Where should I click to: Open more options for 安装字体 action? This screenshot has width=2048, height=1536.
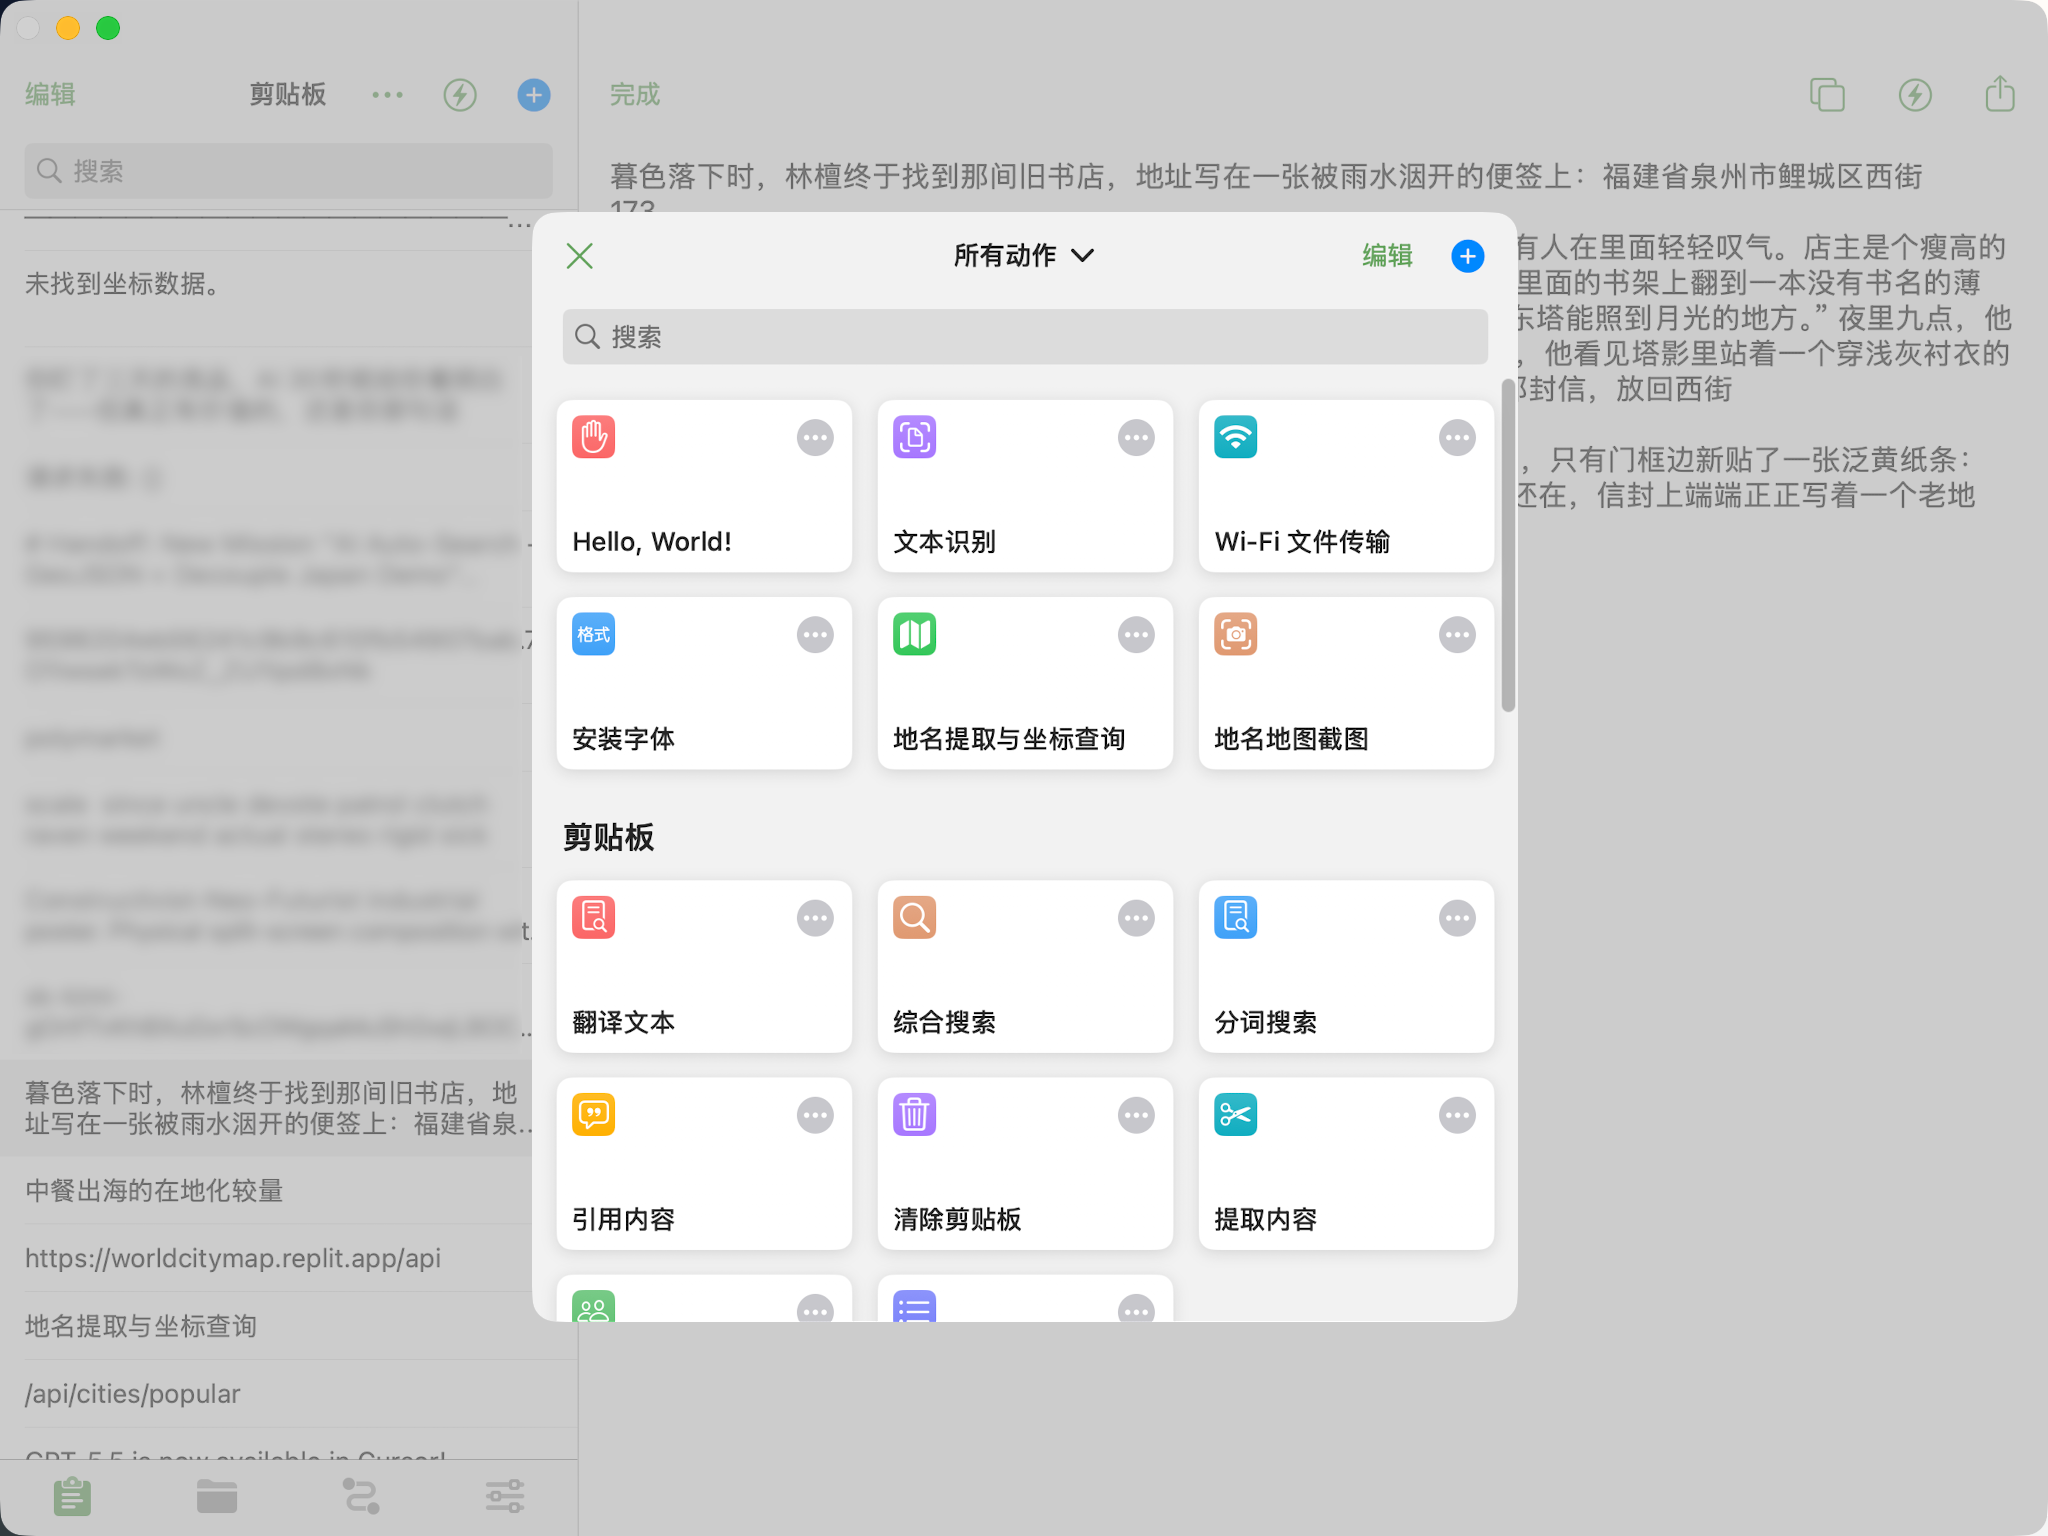[815, 635]
